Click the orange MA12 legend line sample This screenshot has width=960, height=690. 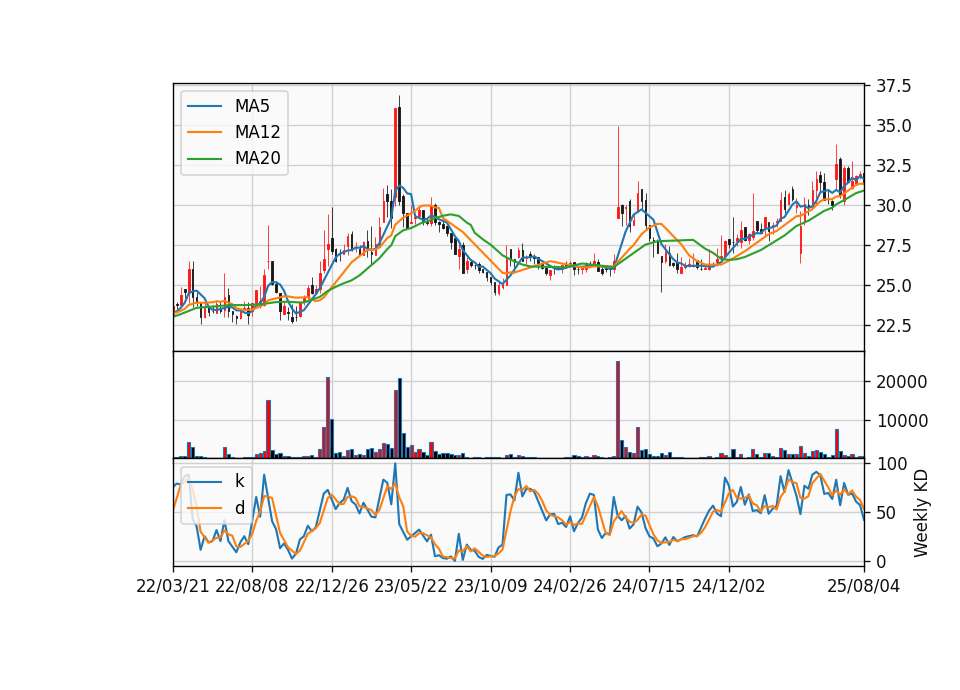[x=204, y=132]
